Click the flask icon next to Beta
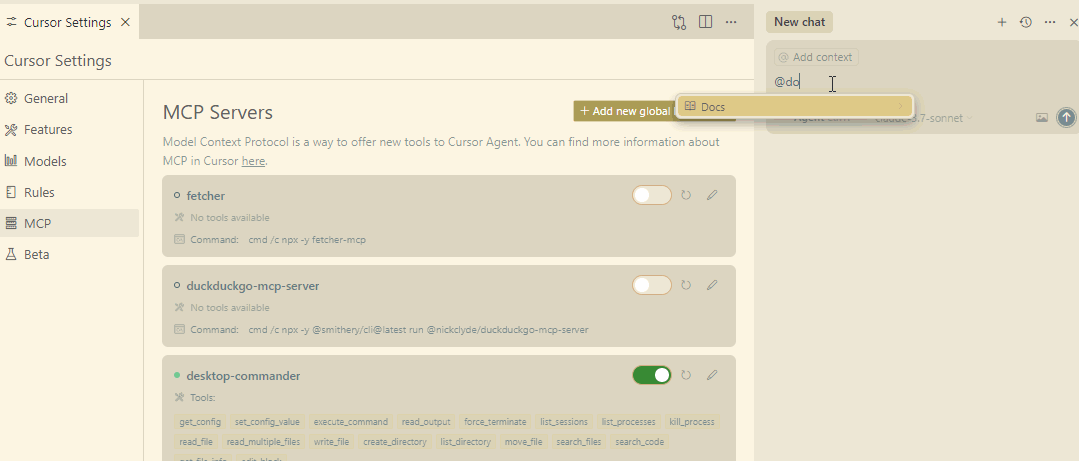1079x461 pixels. (x=10, y=255)
